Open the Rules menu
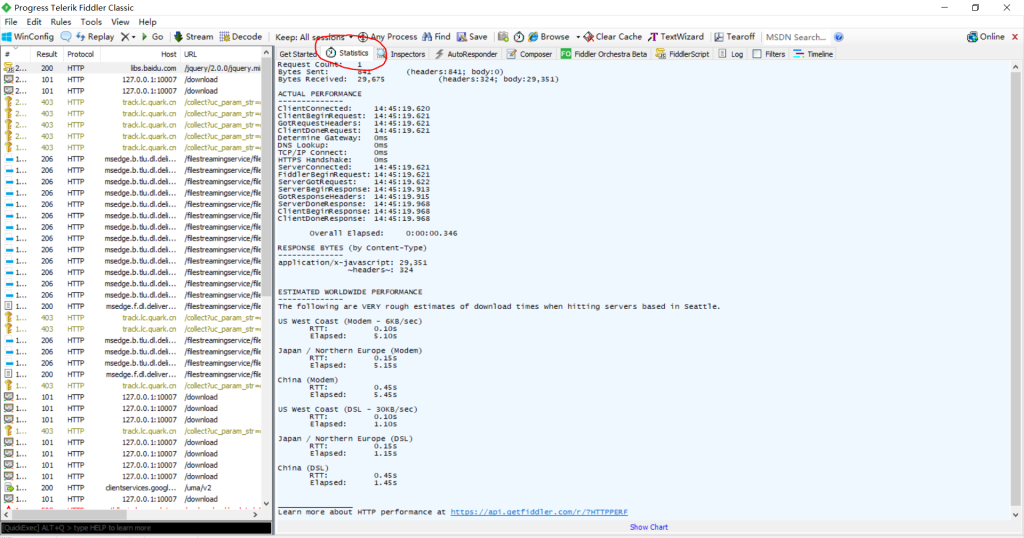The image size is (1024, 538). 60,21
